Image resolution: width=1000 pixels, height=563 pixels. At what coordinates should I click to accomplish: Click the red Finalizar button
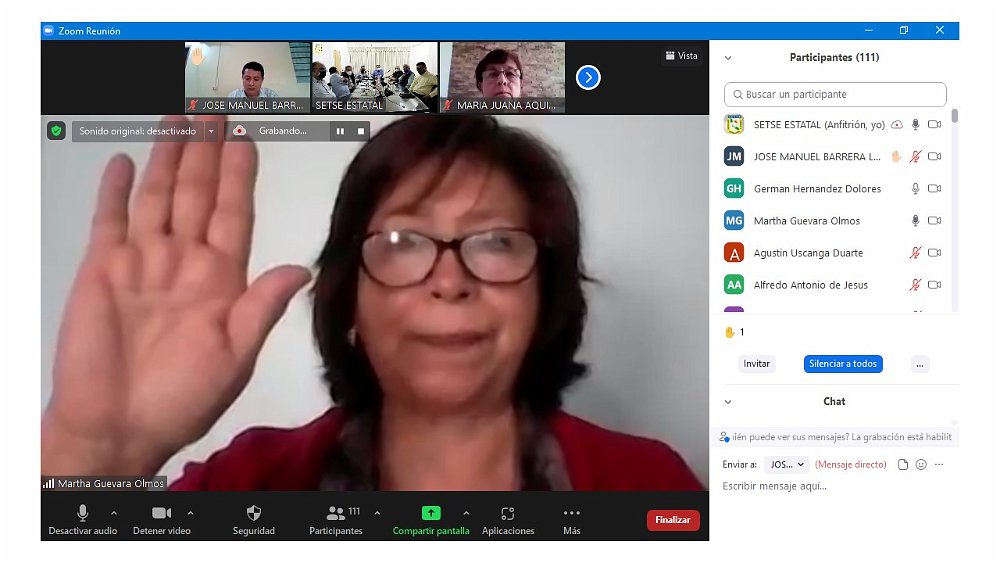tap(673, 520)
